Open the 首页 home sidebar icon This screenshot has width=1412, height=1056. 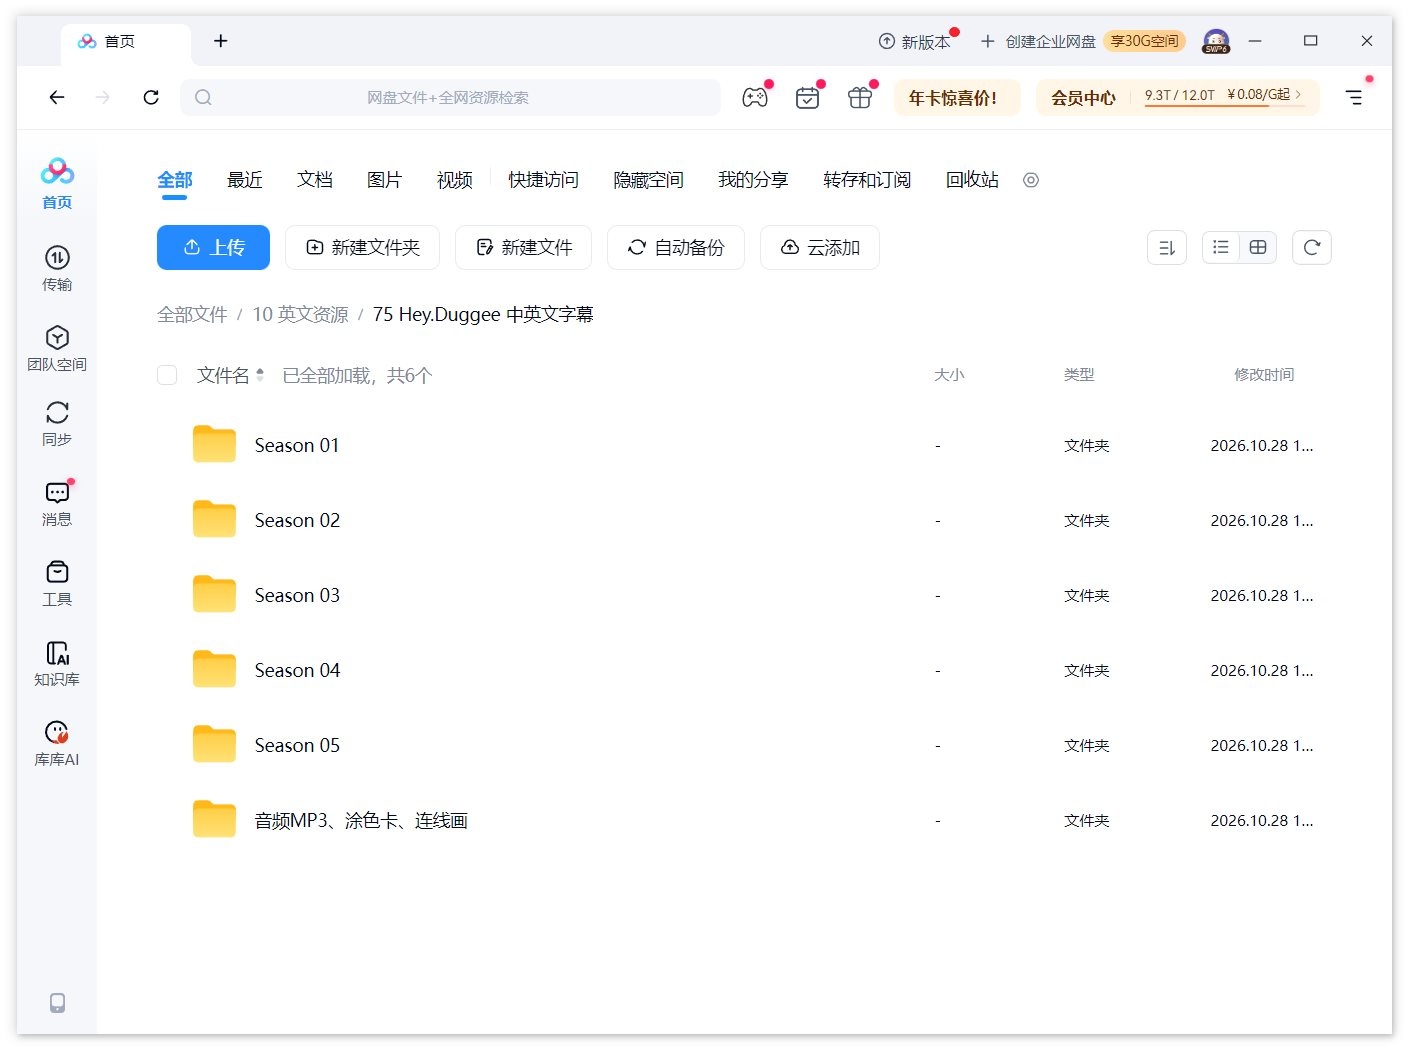click(x=57, y=184)
